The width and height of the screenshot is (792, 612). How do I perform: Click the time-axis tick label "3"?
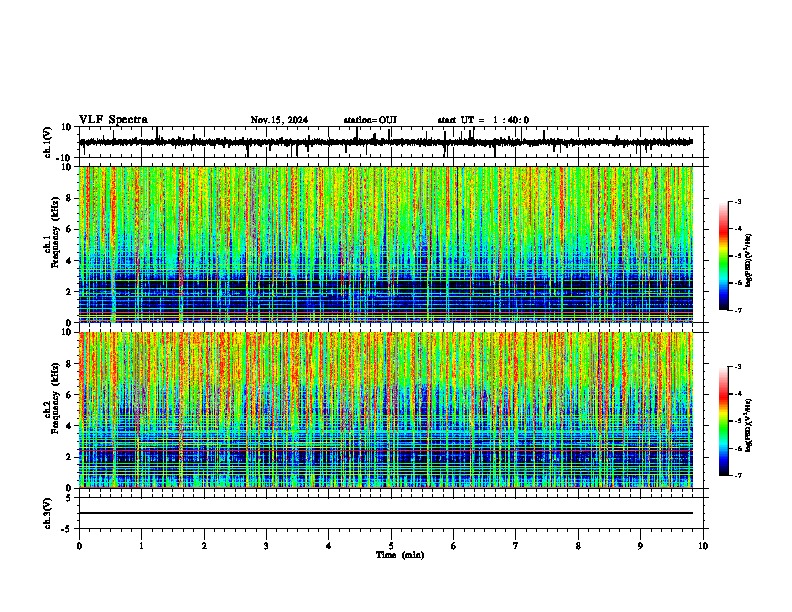266,546
